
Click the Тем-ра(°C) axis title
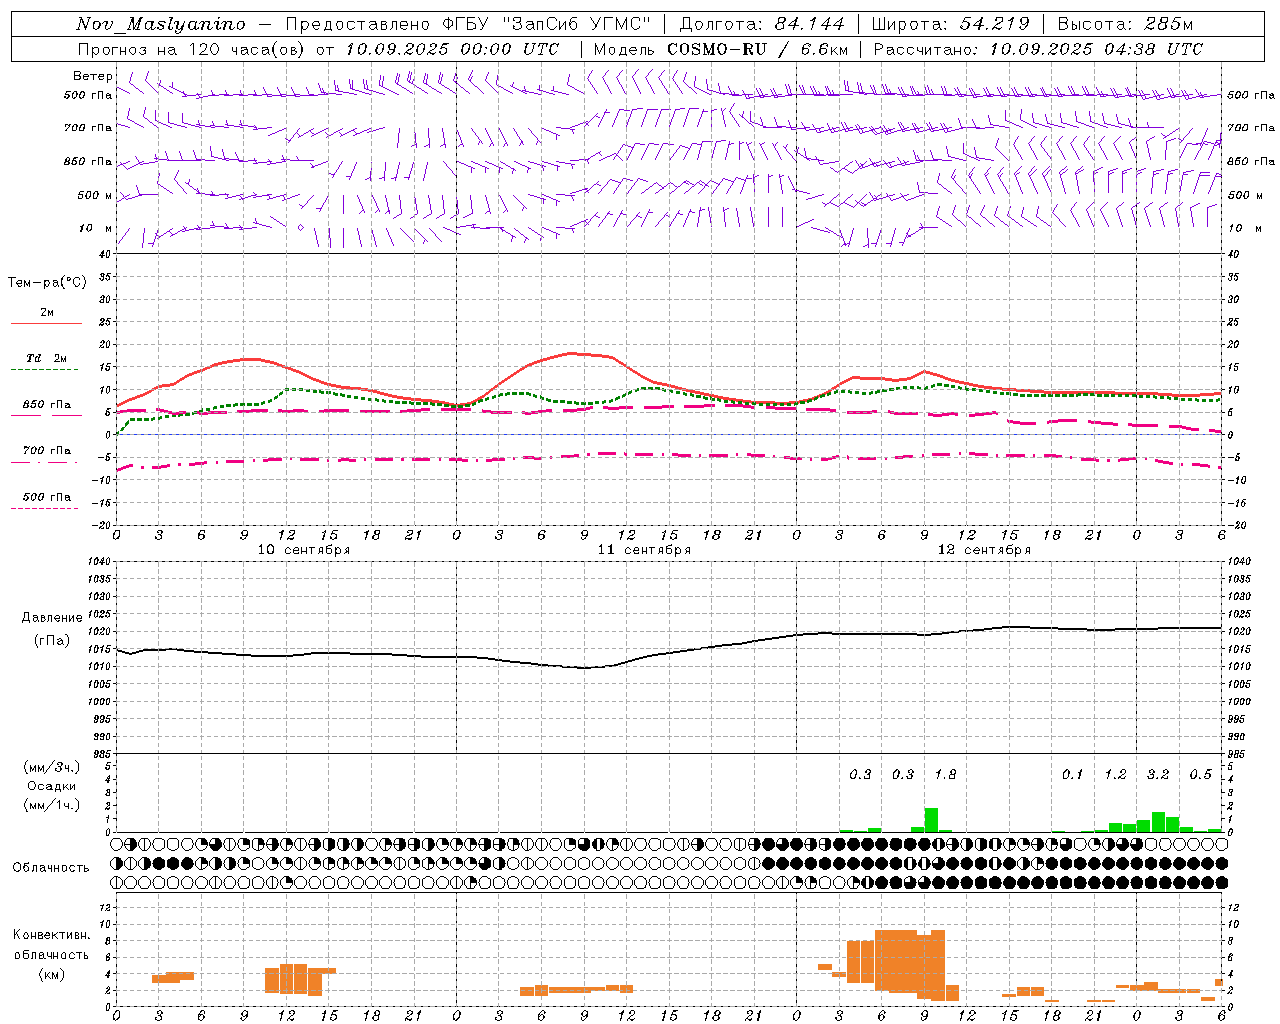point(47,283)
